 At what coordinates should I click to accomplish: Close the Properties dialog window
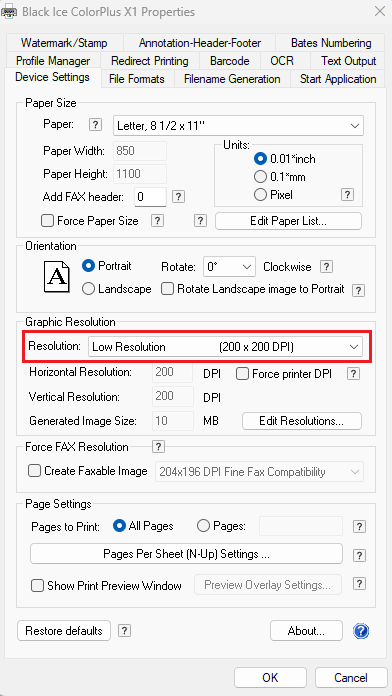pyautogui.click(x=380, y=12)
